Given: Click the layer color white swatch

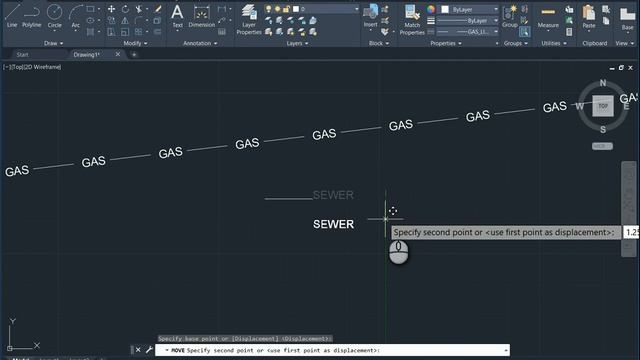Looking at the screenshot, I should click(x=296, y=9).
